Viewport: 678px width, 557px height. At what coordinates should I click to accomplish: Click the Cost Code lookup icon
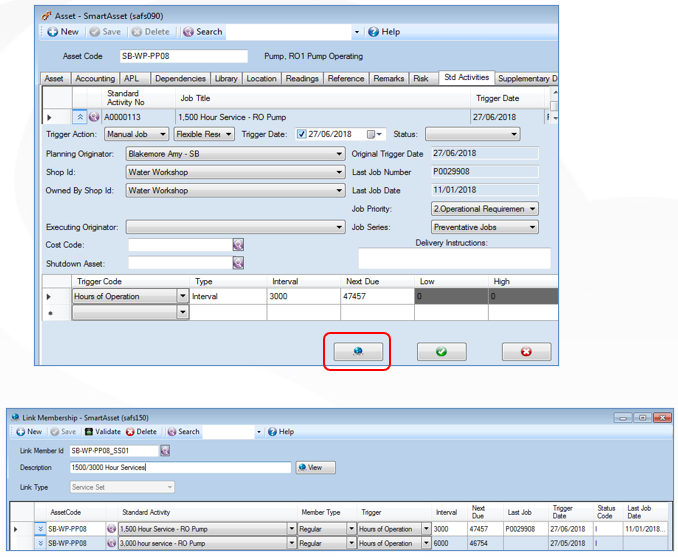(238, 245)
